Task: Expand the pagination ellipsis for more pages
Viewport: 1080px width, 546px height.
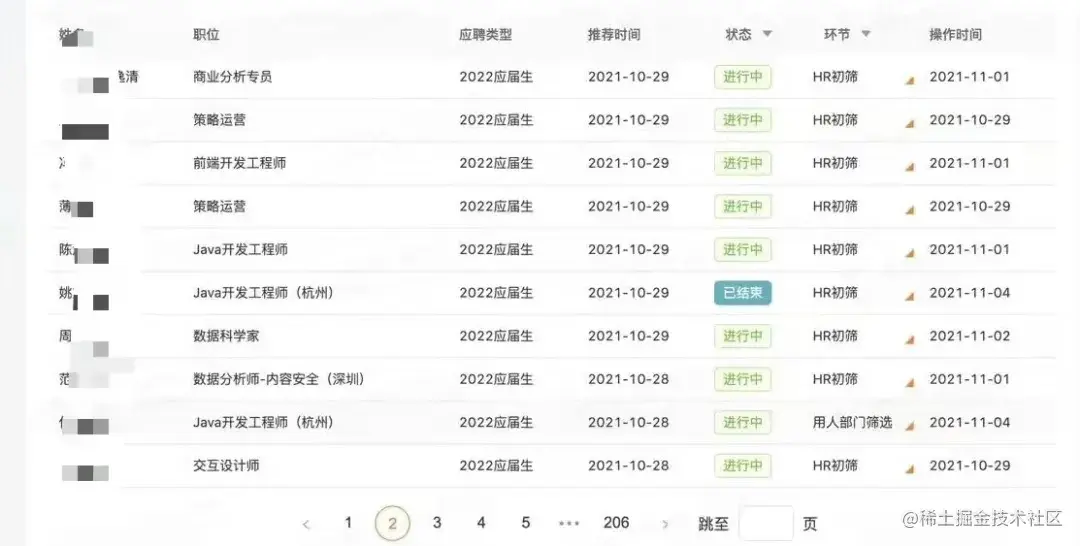Action: coord(569,524)
